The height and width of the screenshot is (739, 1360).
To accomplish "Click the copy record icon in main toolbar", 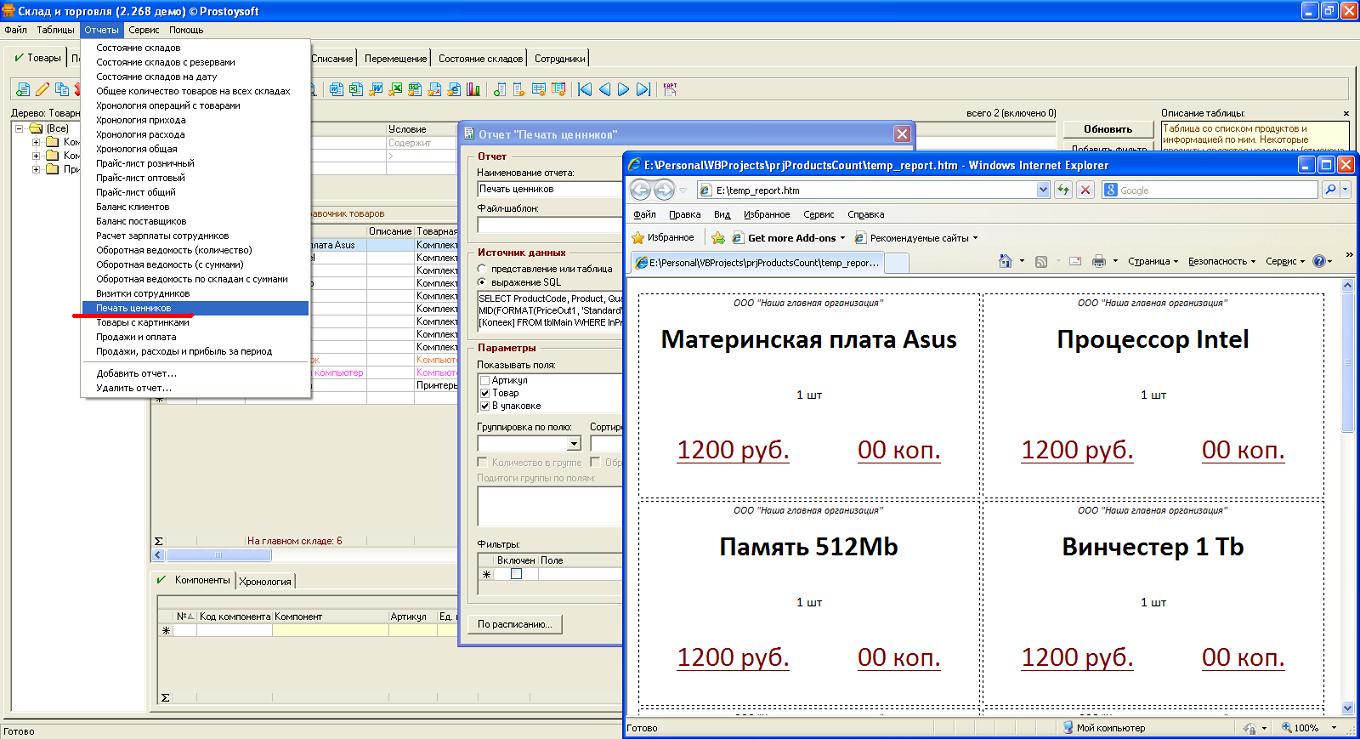I will [x=62, y=89].
